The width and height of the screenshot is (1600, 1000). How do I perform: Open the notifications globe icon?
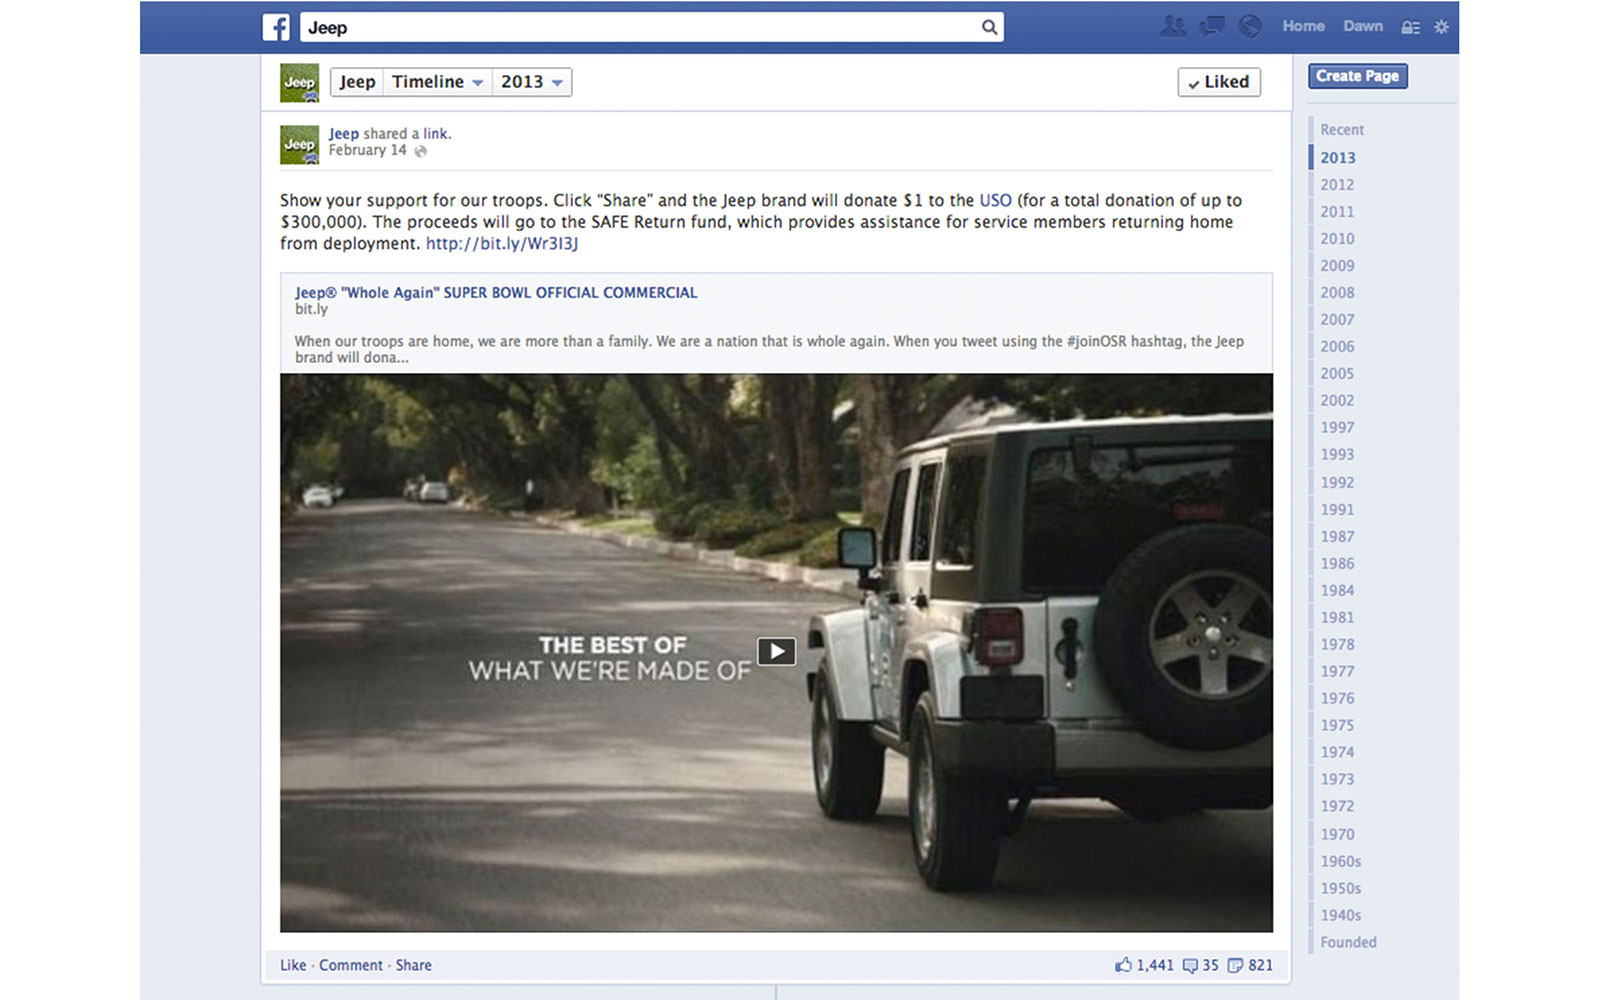tap(1250, 26)
